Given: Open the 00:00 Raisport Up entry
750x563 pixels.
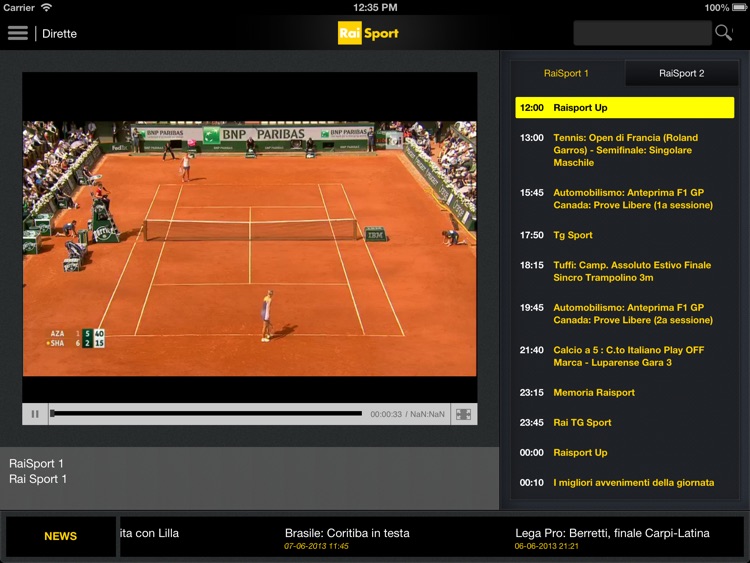Looking at the screenshot, I should coord(624,453).
